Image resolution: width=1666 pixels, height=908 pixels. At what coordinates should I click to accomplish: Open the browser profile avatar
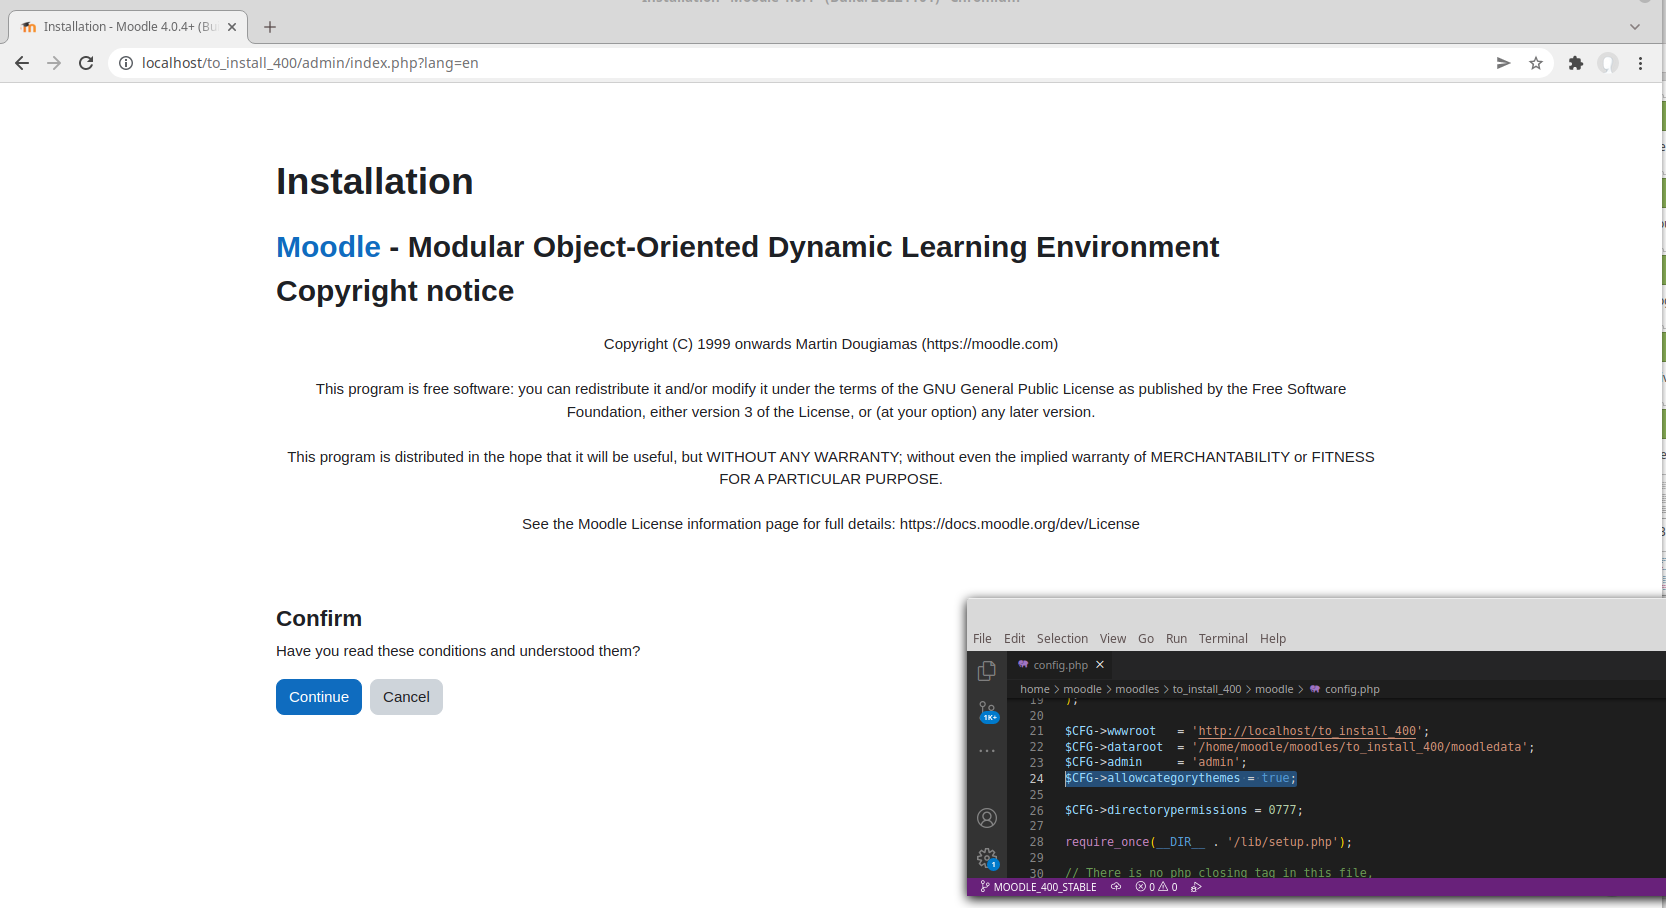click(1608, 63)
